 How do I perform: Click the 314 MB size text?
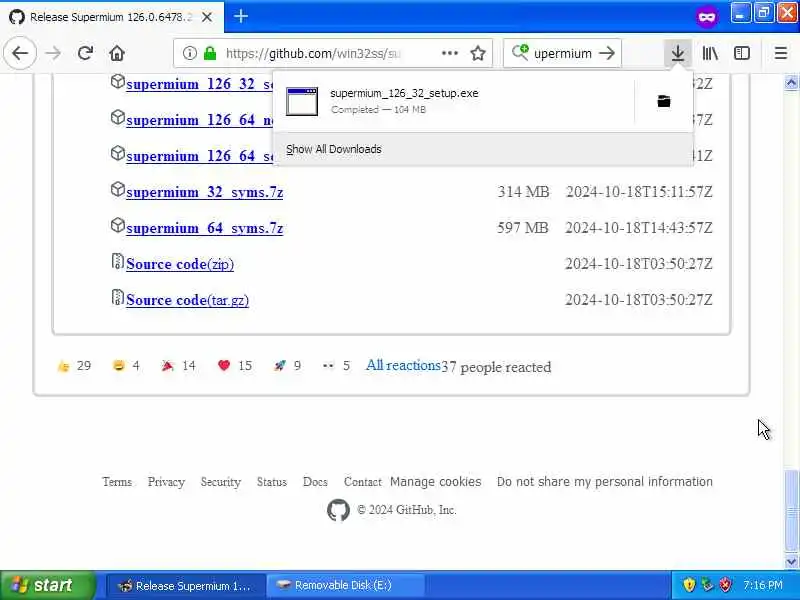click(523, 192)
